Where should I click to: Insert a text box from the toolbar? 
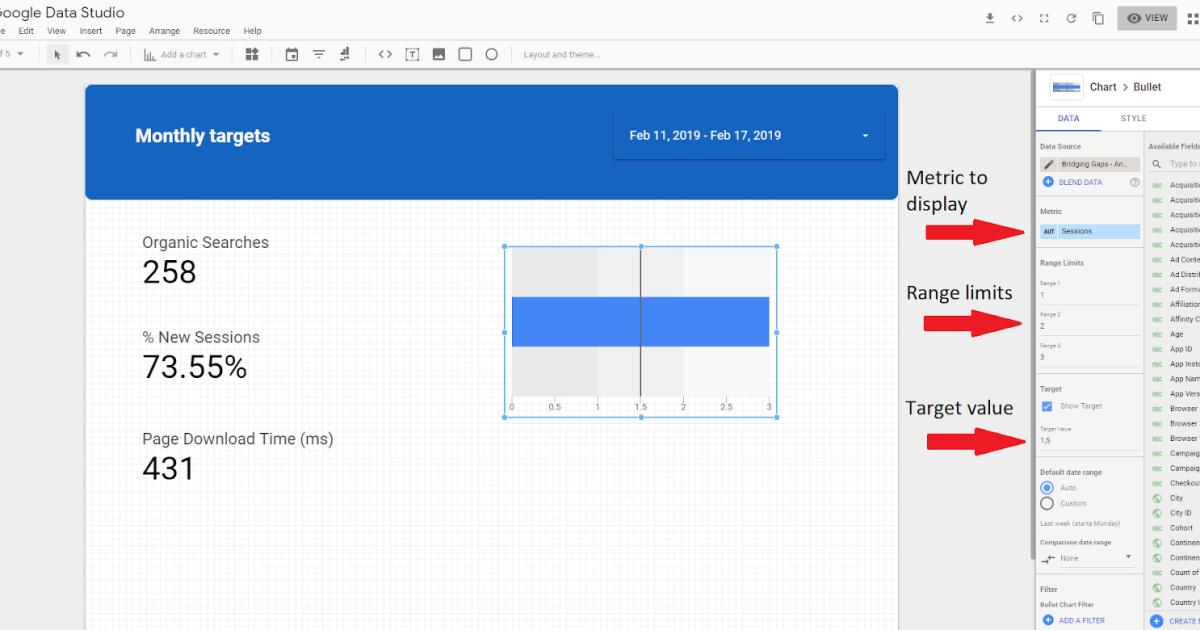[x=412, y=54]
